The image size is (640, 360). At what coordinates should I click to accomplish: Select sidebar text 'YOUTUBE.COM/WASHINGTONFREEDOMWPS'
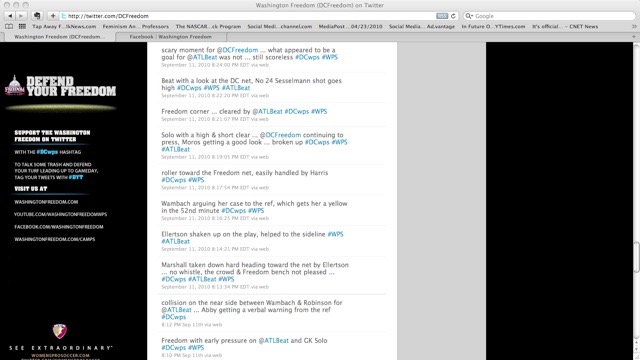coord(60,214)
